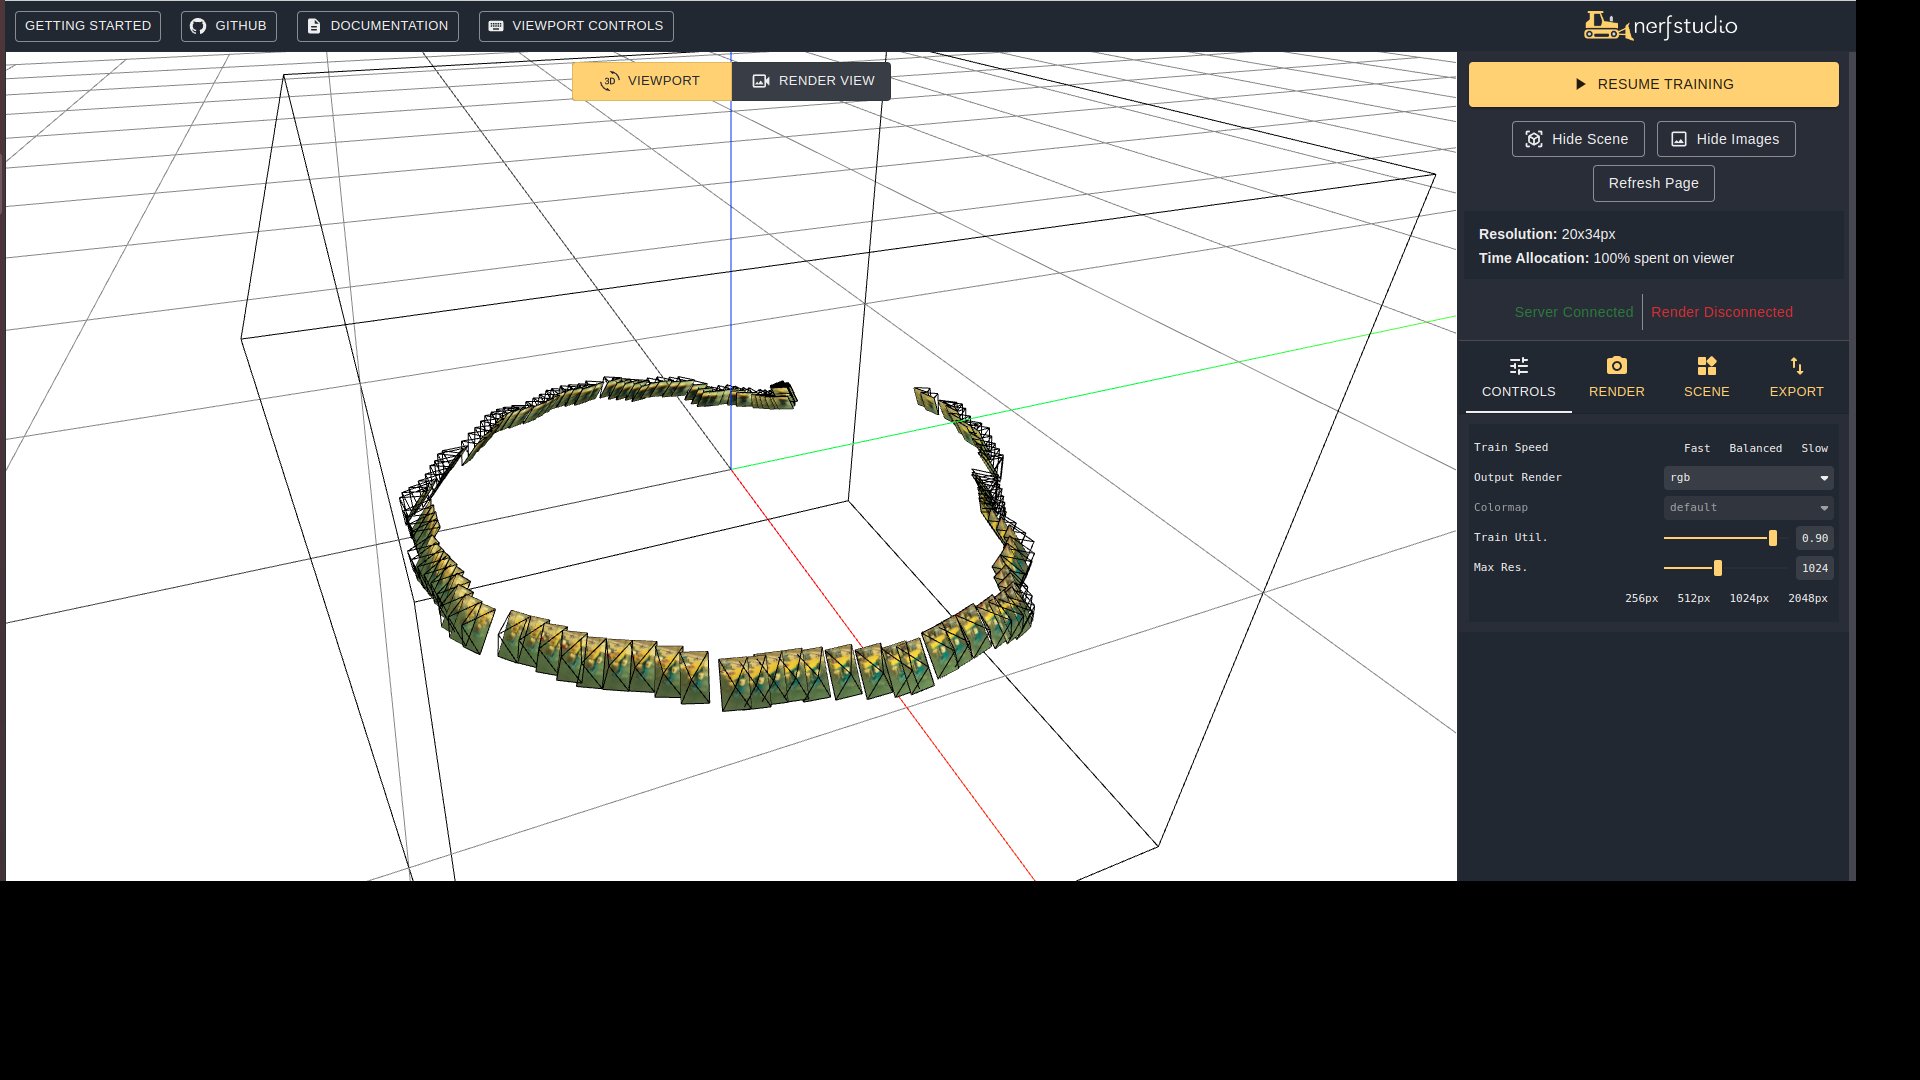This screenshot has height=1080, width=1920.
Task: Click the CONTROLS sliders icon
Action: click(x=1518, y=366)
